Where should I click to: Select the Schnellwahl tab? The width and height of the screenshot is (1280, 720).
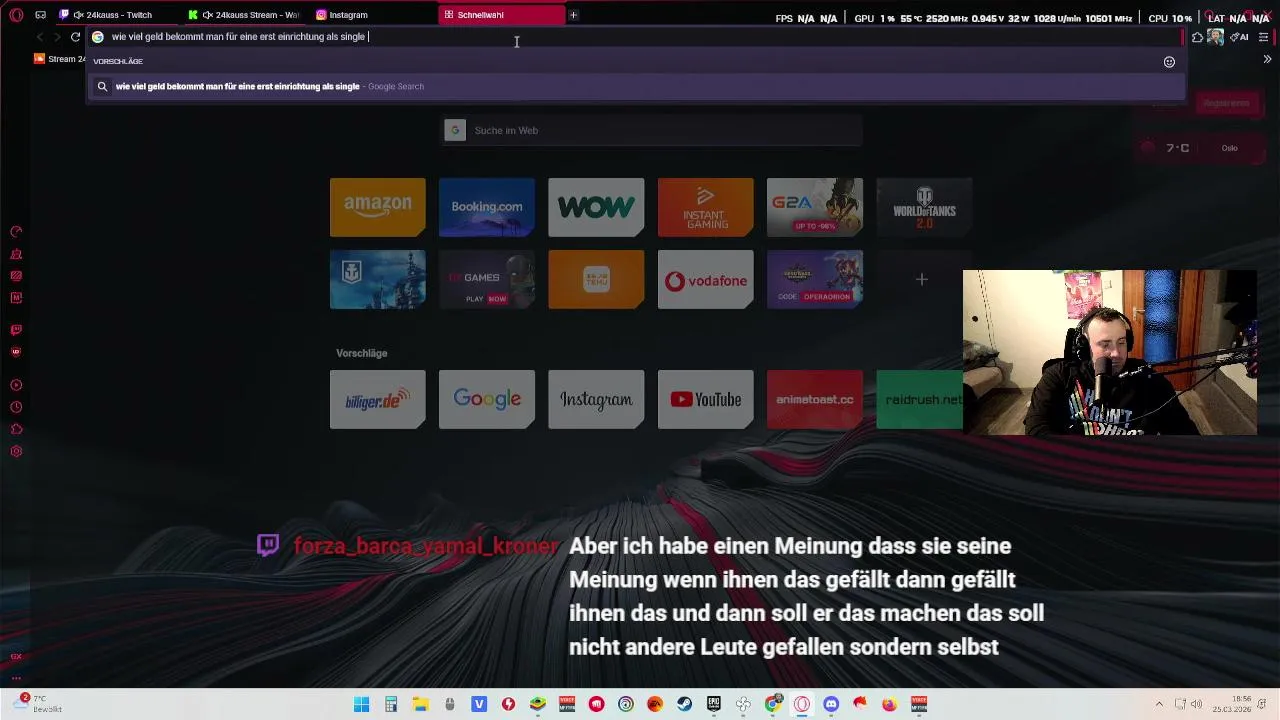pos(502,15)
